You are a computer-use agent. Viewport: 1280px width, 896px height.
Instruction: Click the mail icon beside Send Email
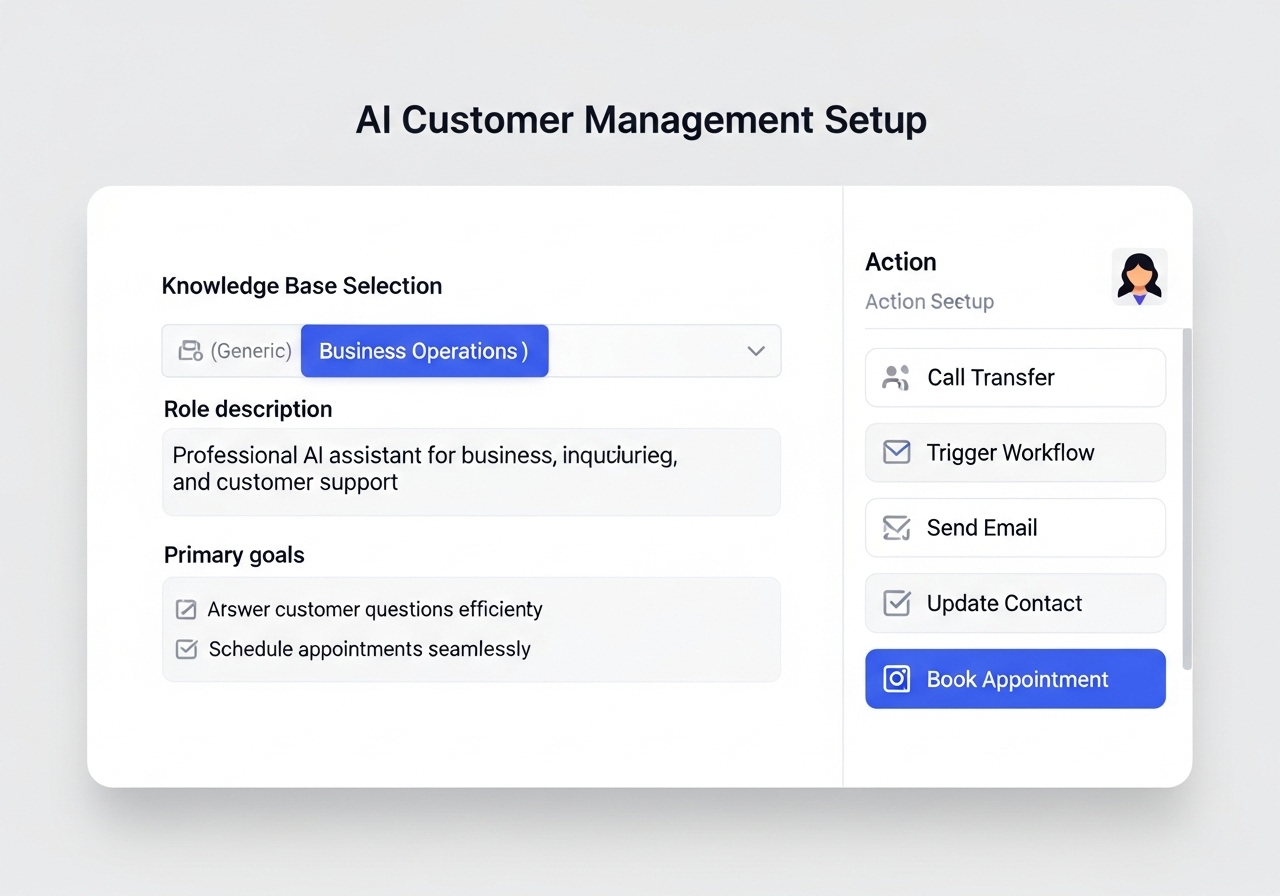[896, 528]
